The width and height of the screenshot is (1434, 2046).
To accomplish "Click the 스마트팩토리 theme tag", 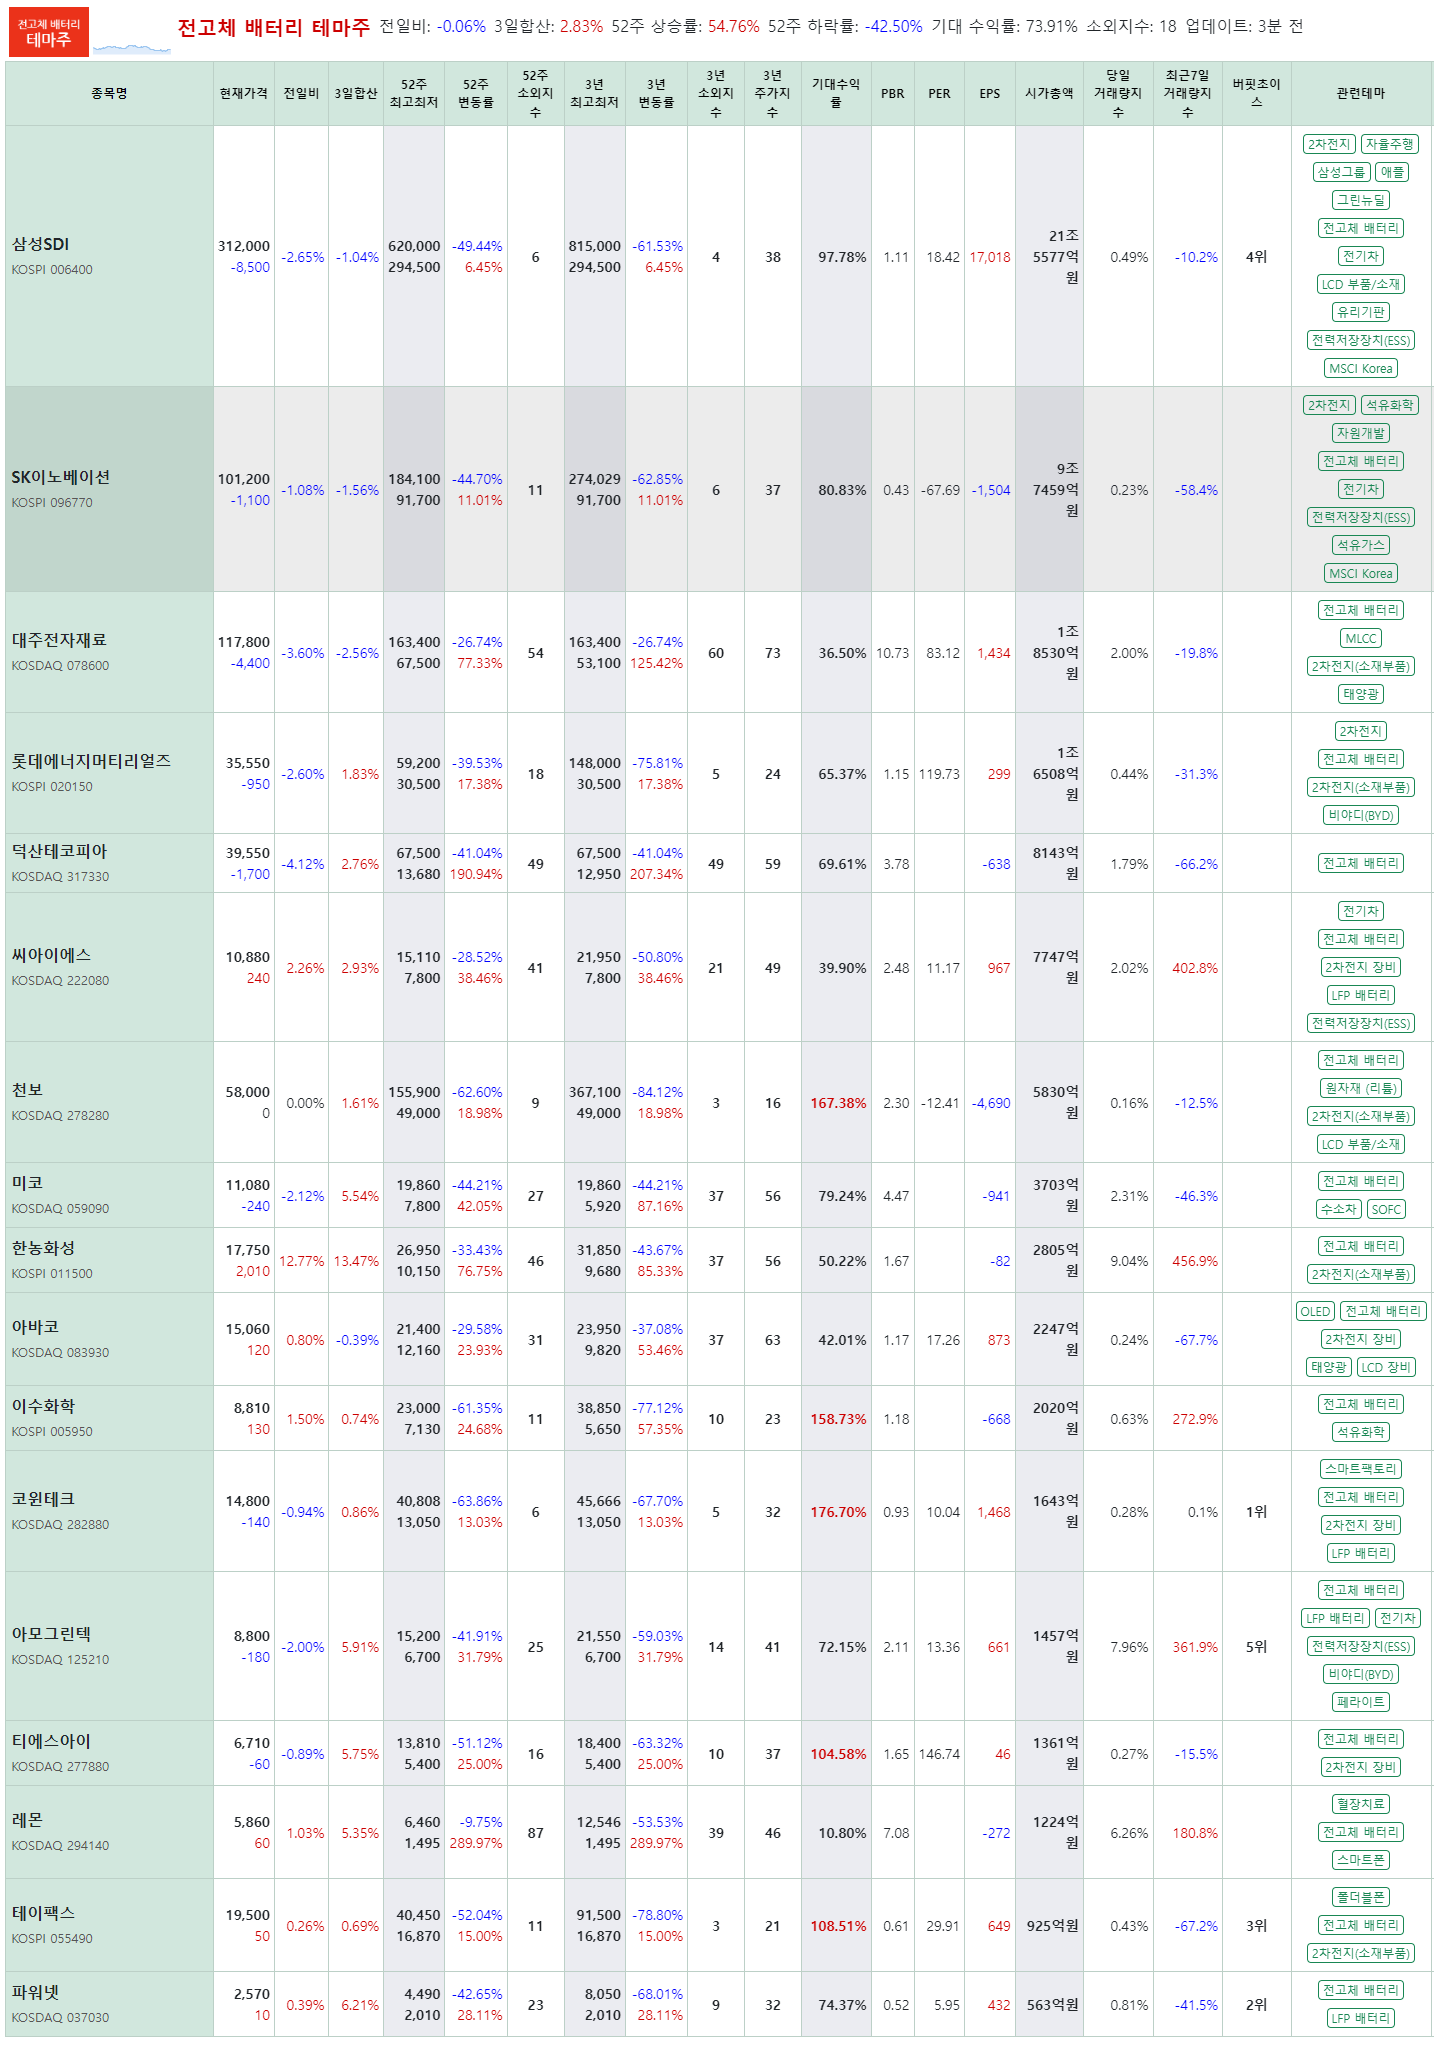I will coord(1361,1469).
